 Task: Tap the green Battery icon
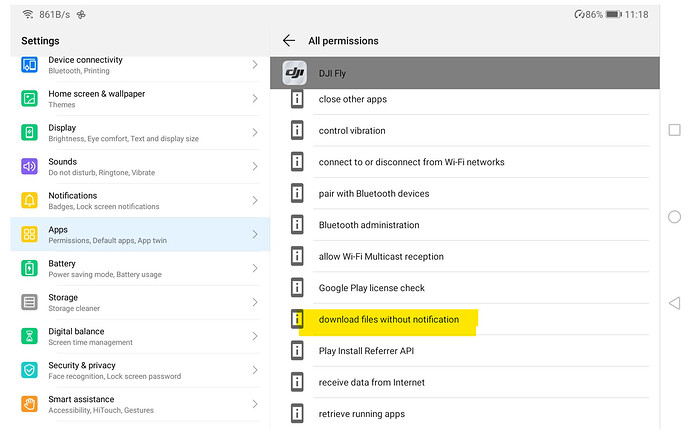pyautogui.click(x=29, y=268)
